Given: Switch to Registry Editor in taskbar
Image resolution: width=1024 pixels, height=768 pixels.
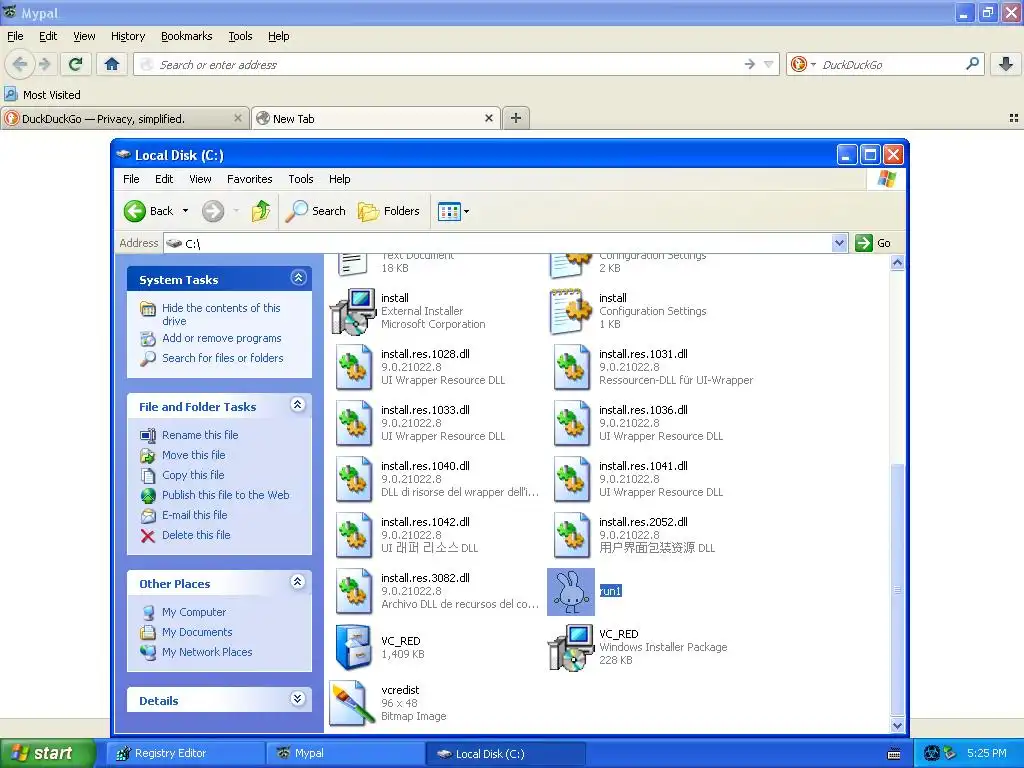Looking at the screenshot, I should click(x=185, y=753).
